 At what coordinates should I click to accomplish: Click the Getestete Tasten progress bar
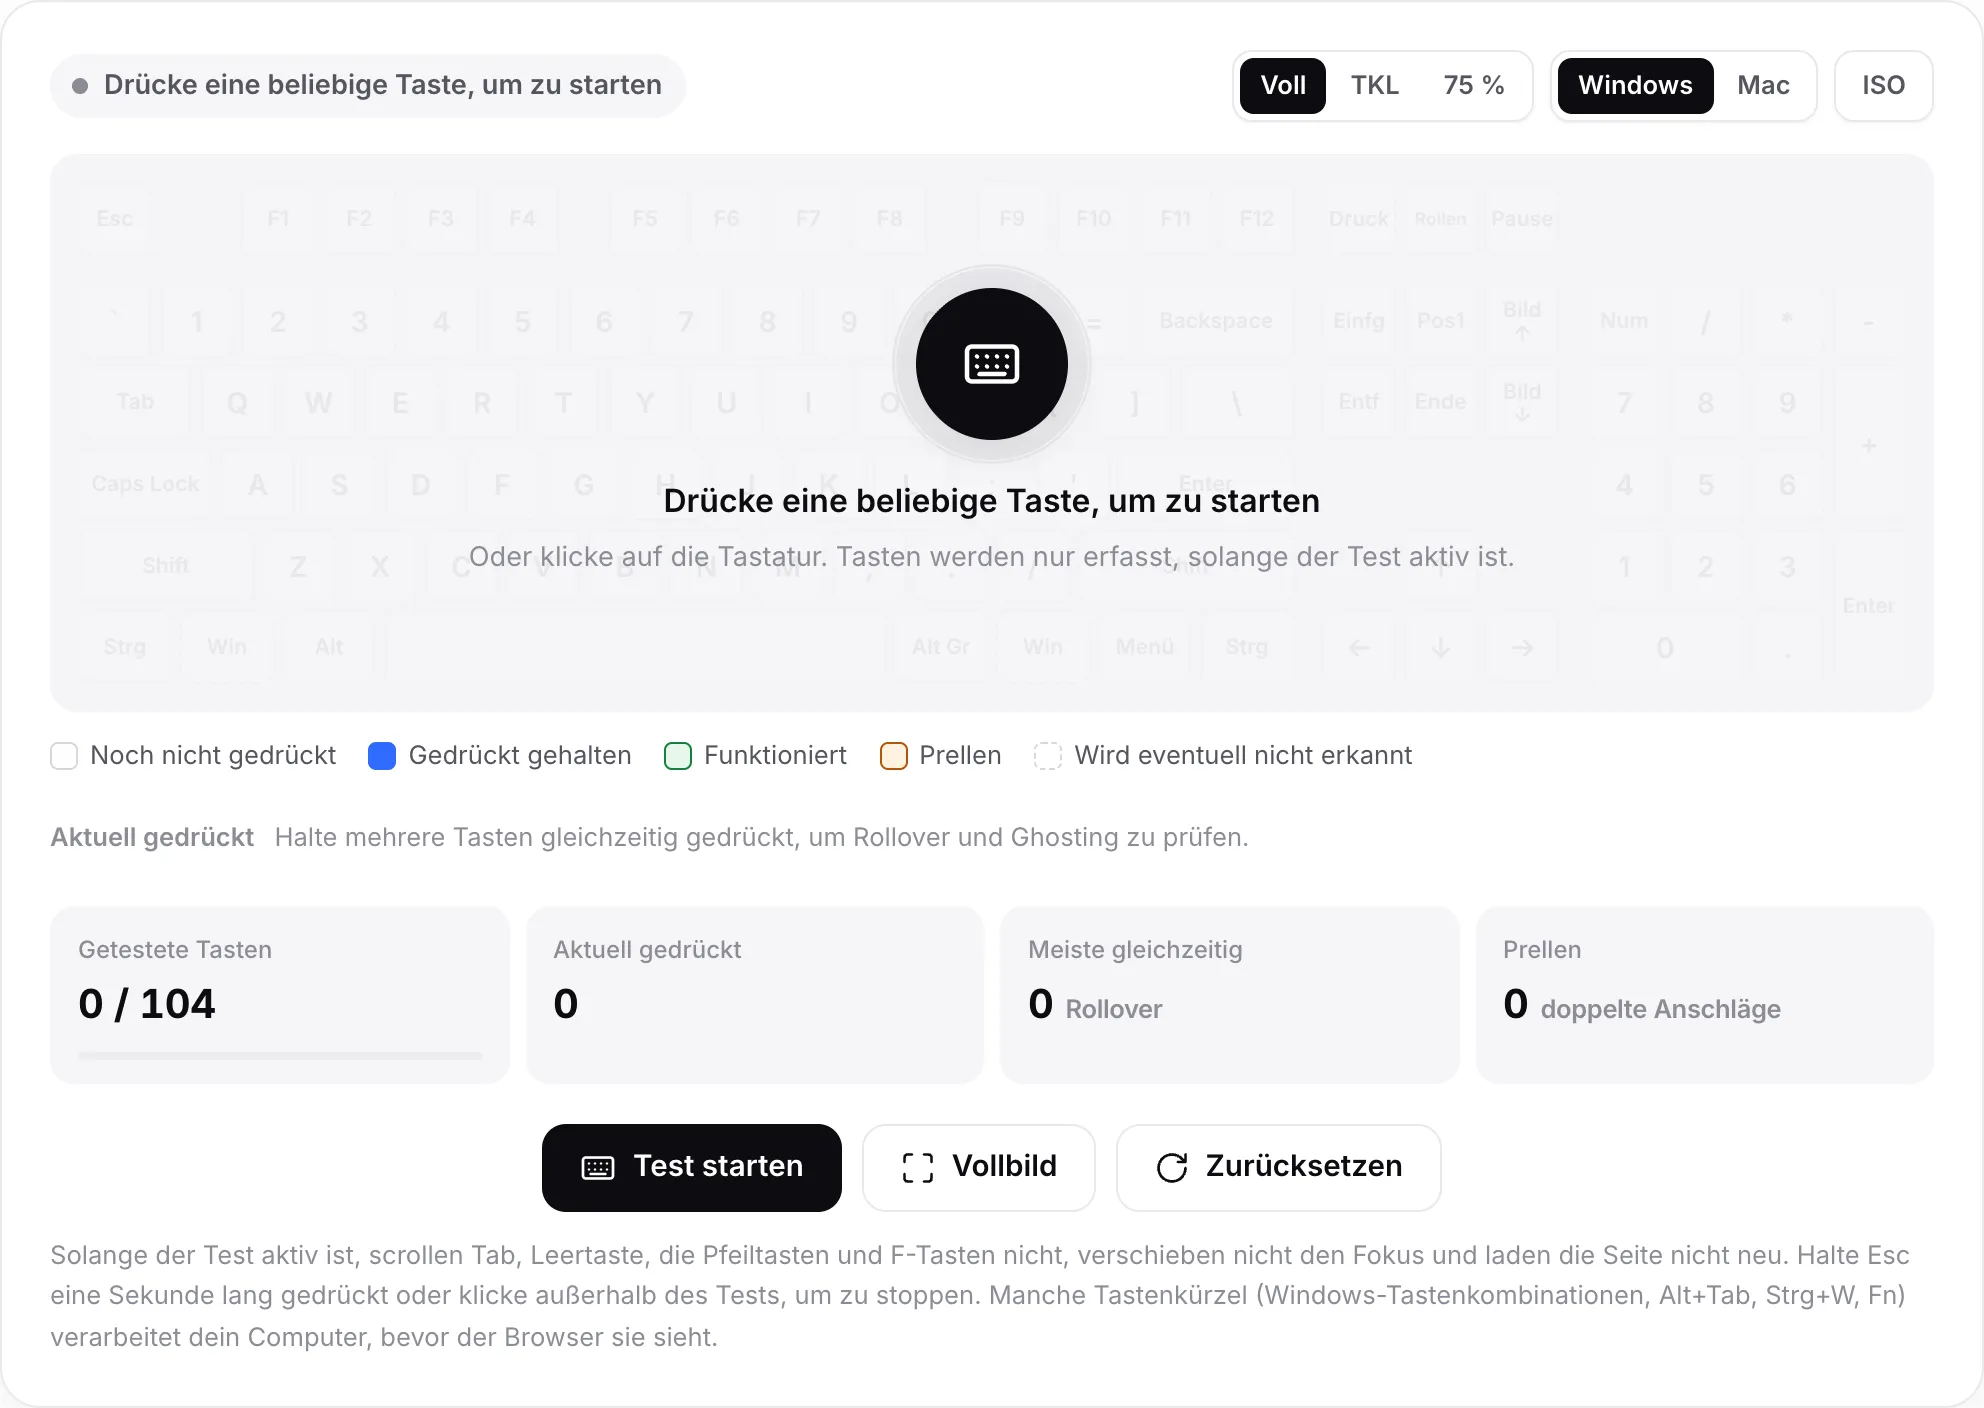point(280,1055)
